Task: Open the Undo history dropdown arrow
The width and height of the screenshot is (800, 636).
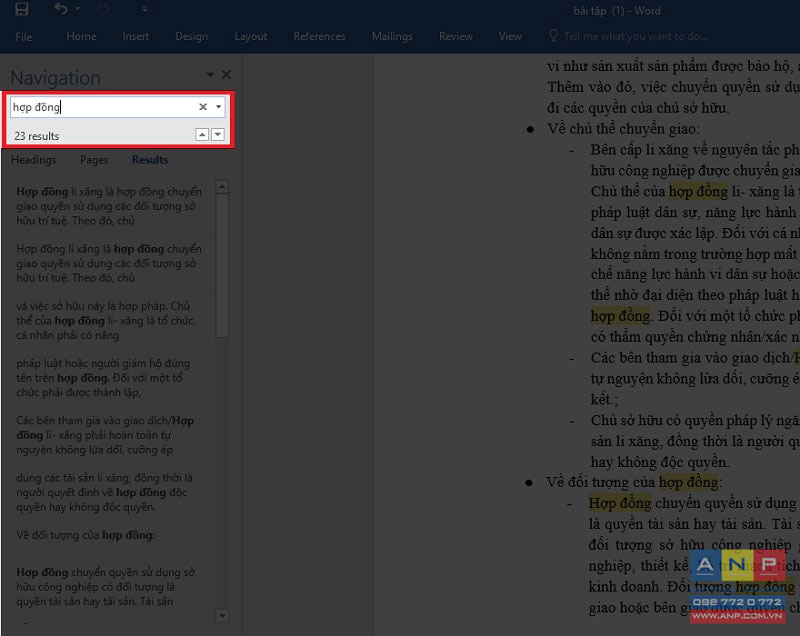Action: point(78,9)
